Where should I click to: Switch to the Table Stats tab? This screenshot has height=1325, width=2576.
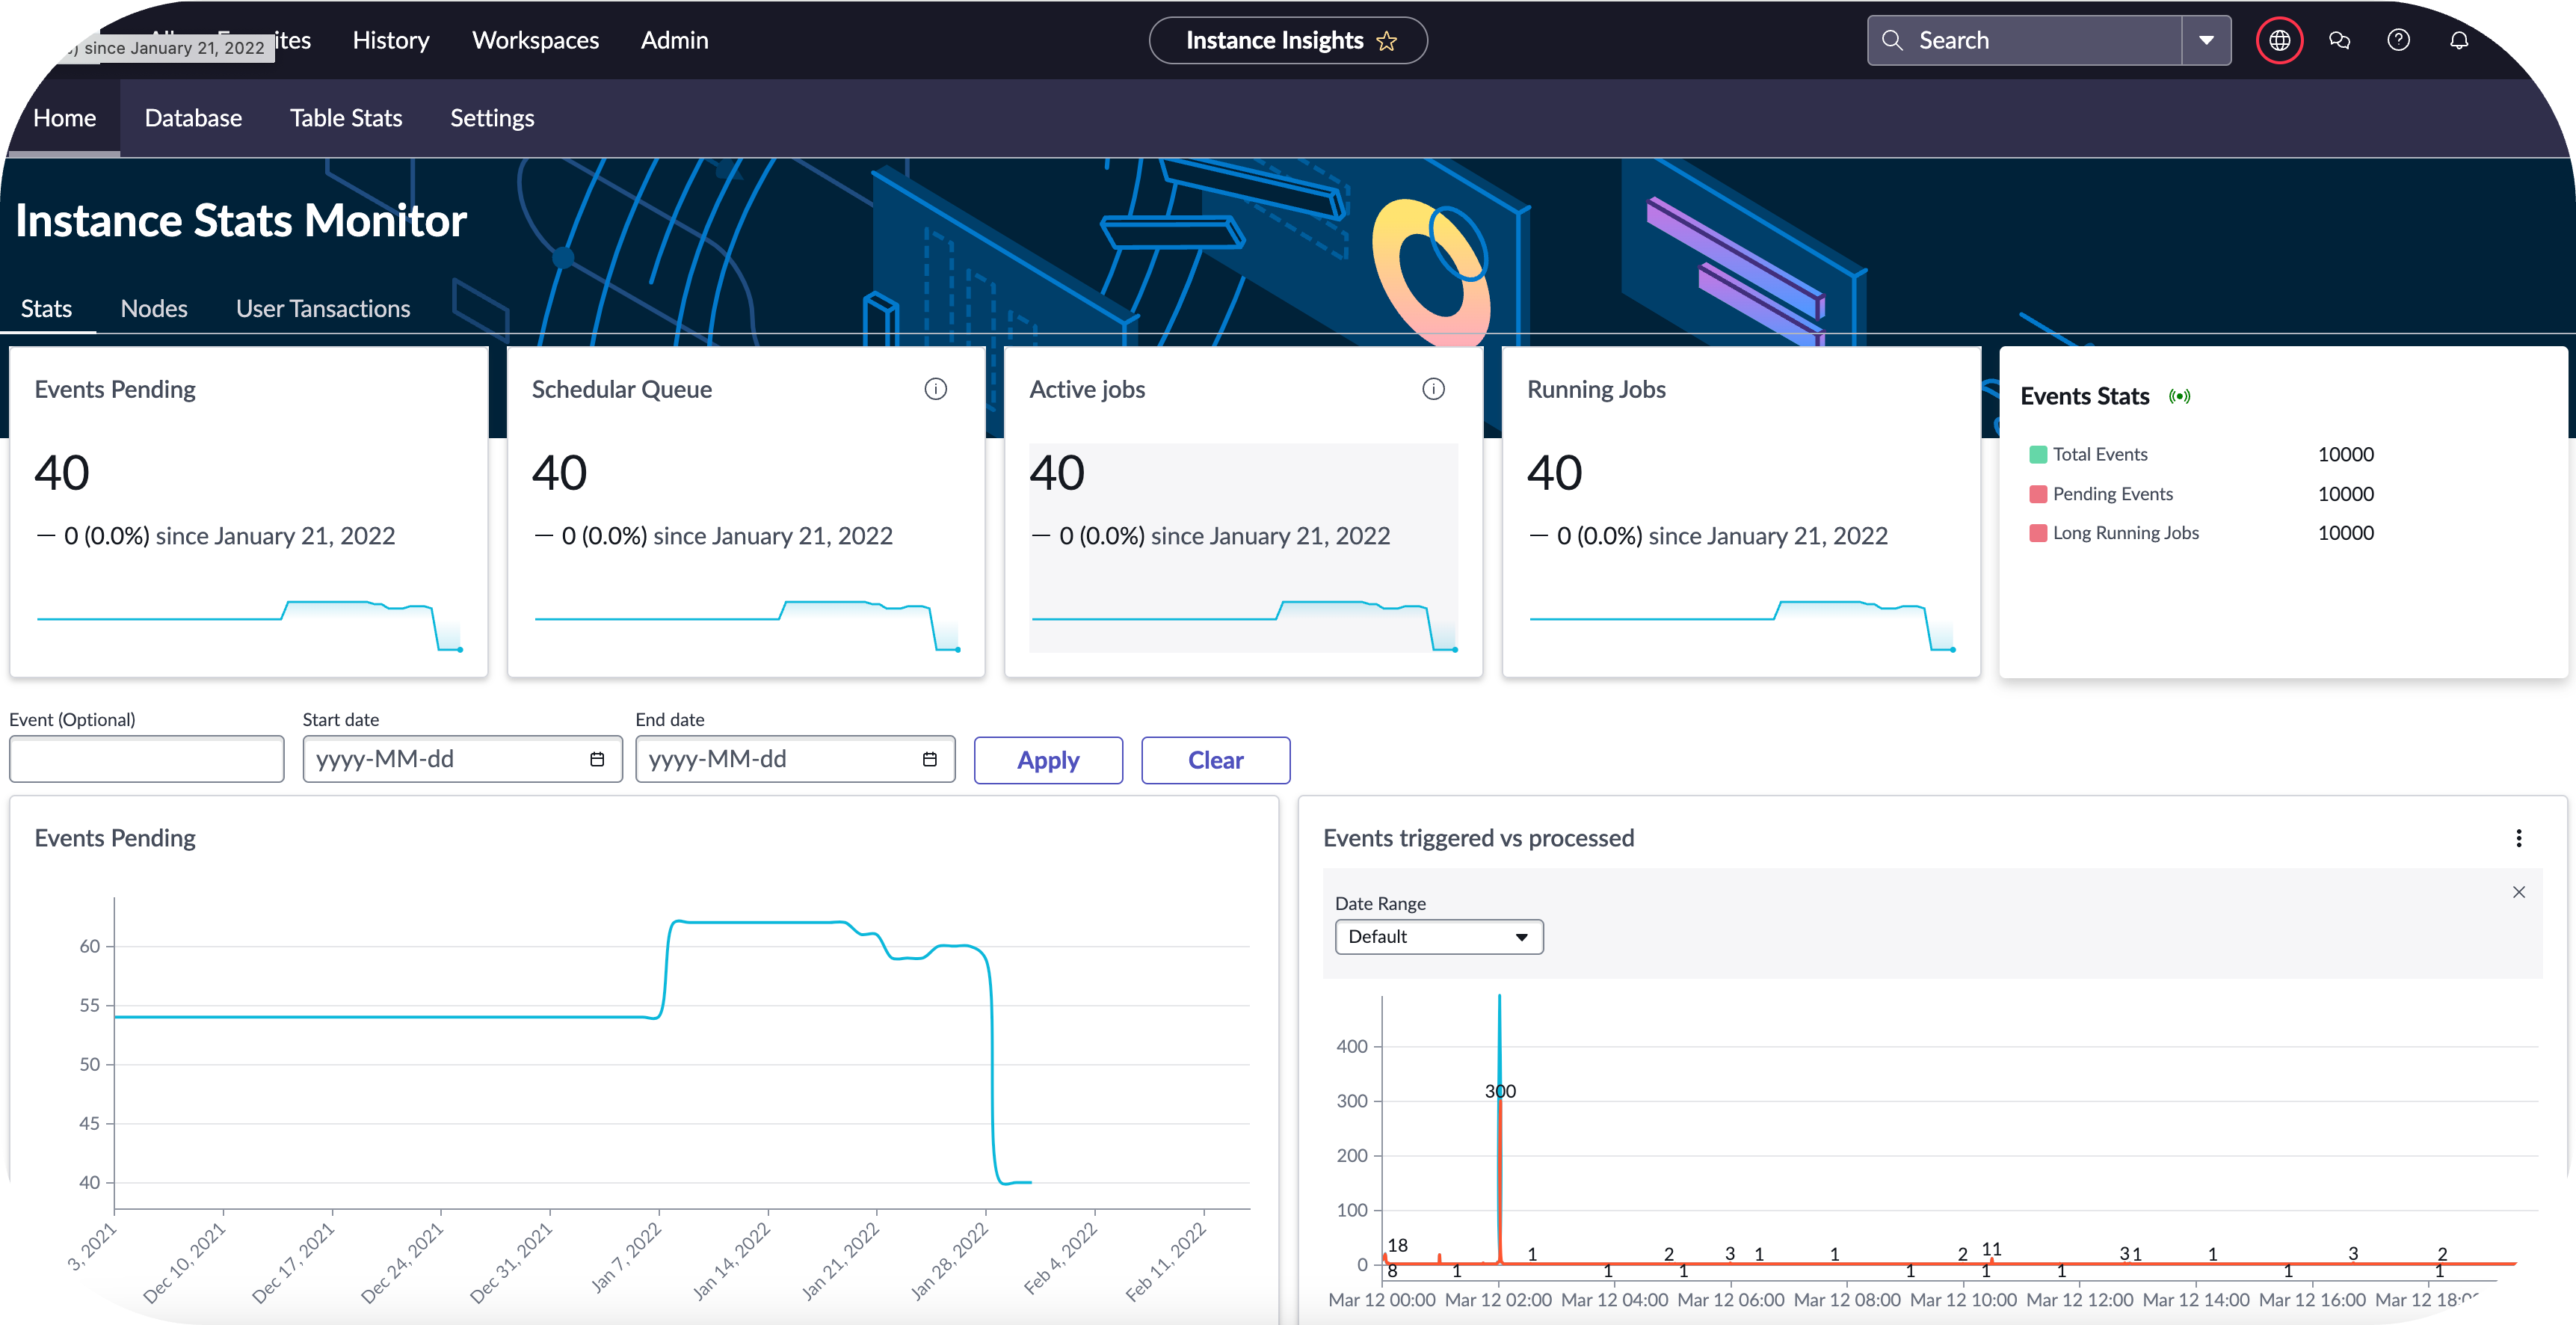pyautogui.click(x=346, y=117)
